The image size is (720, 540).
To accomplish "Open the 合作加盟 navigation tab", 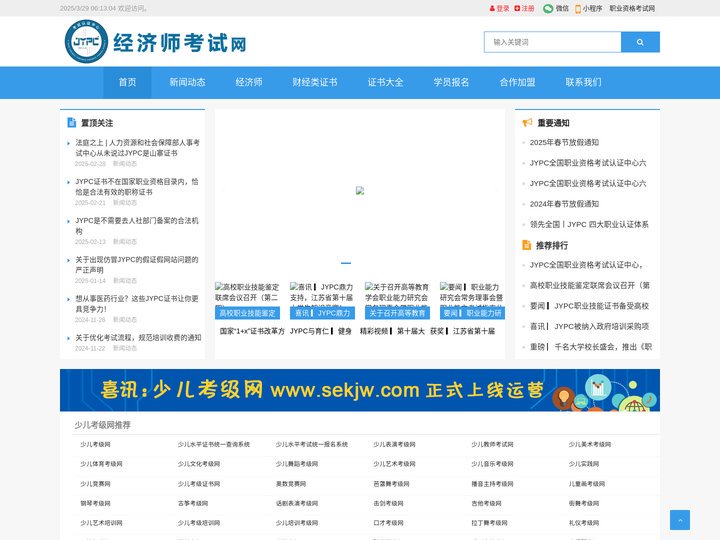I will [518, 82].
